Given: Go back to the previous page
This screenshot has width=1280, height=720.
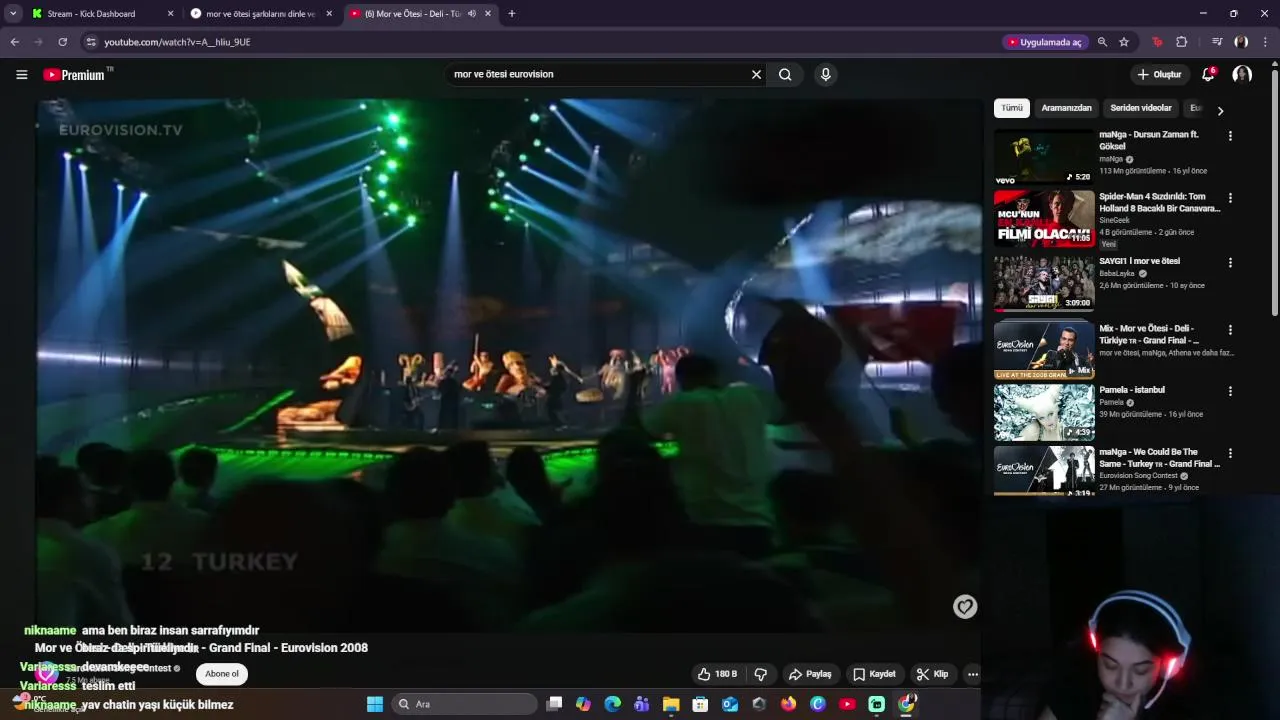Looking at the screenshot, I should pos(14,42).
